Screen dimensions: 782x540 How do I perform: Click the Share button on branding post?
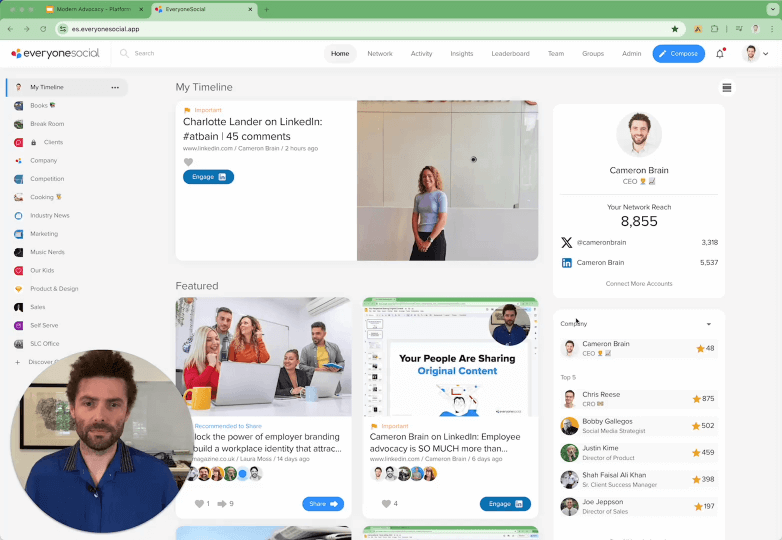[x=323, y=504]
